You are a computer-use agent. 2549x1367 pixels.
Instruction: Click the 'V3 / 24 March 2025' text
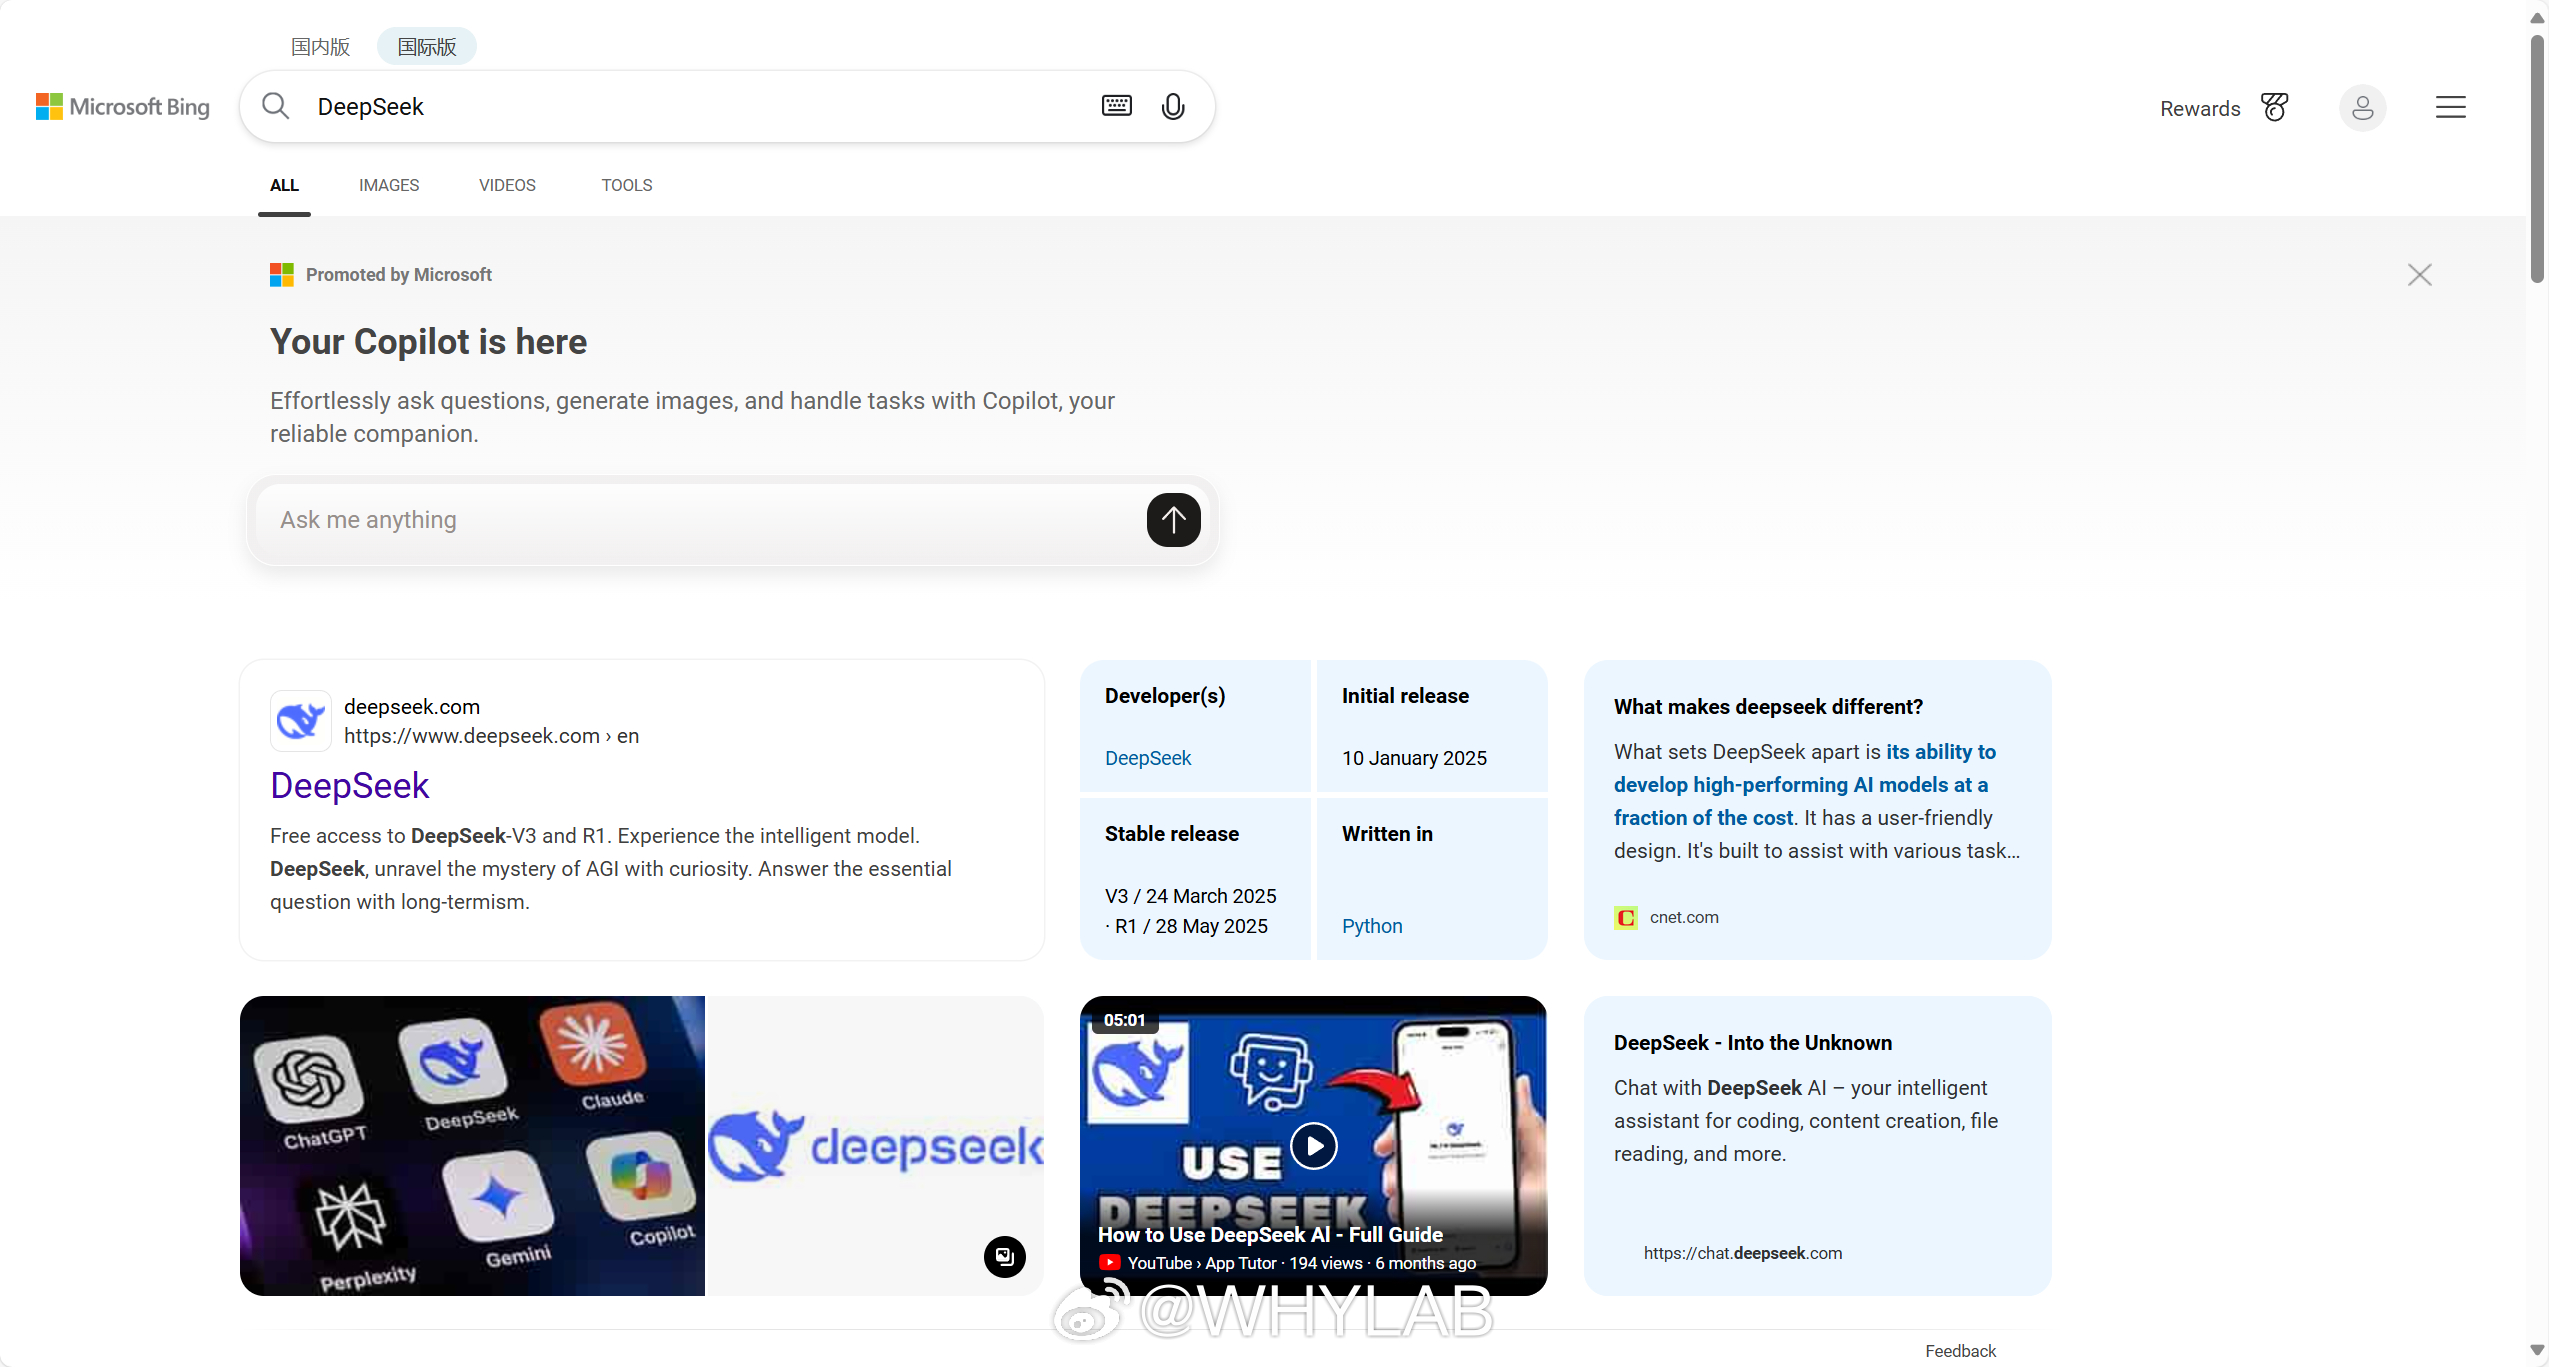(x=1190, y=896)
